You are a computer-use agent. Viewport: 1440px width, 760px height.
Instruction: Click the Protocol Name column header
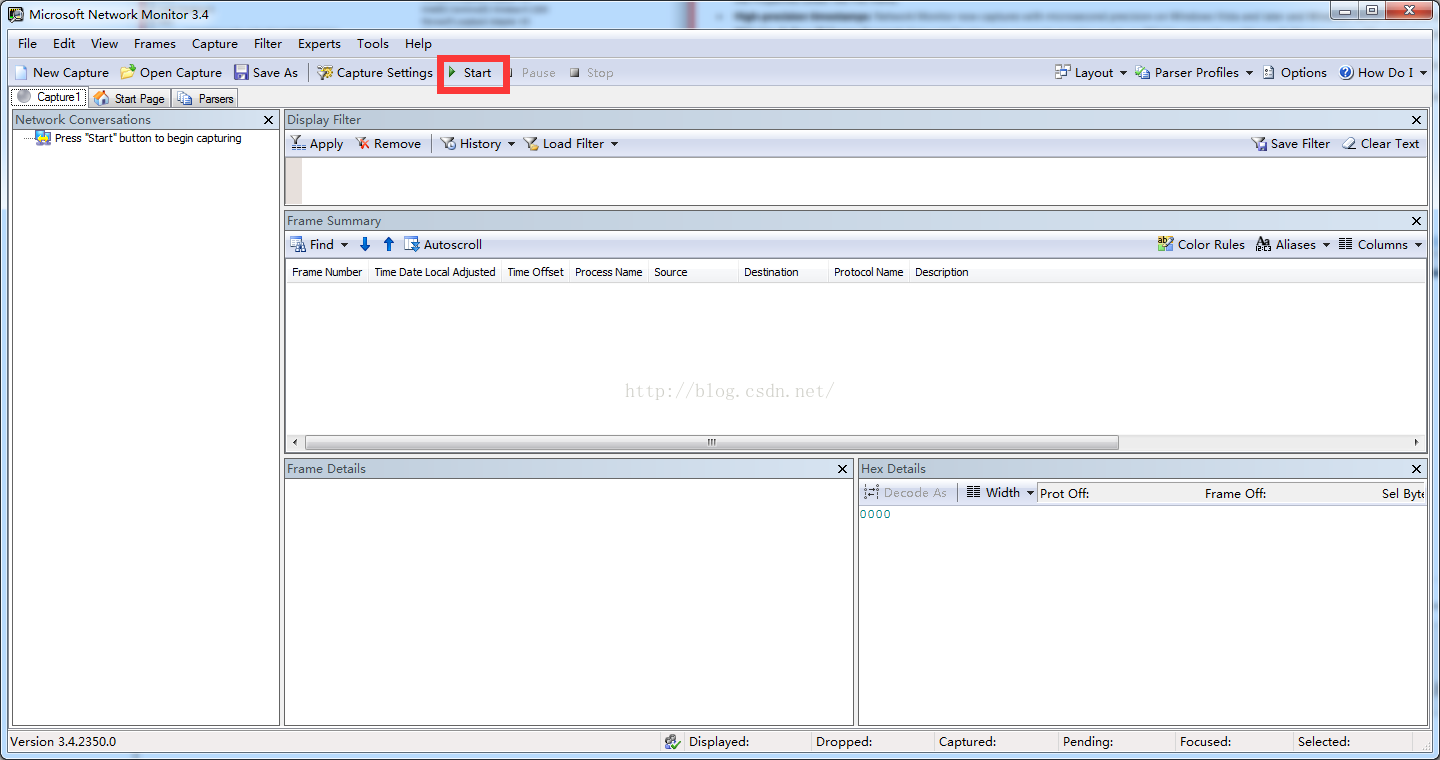pos(869,272)
